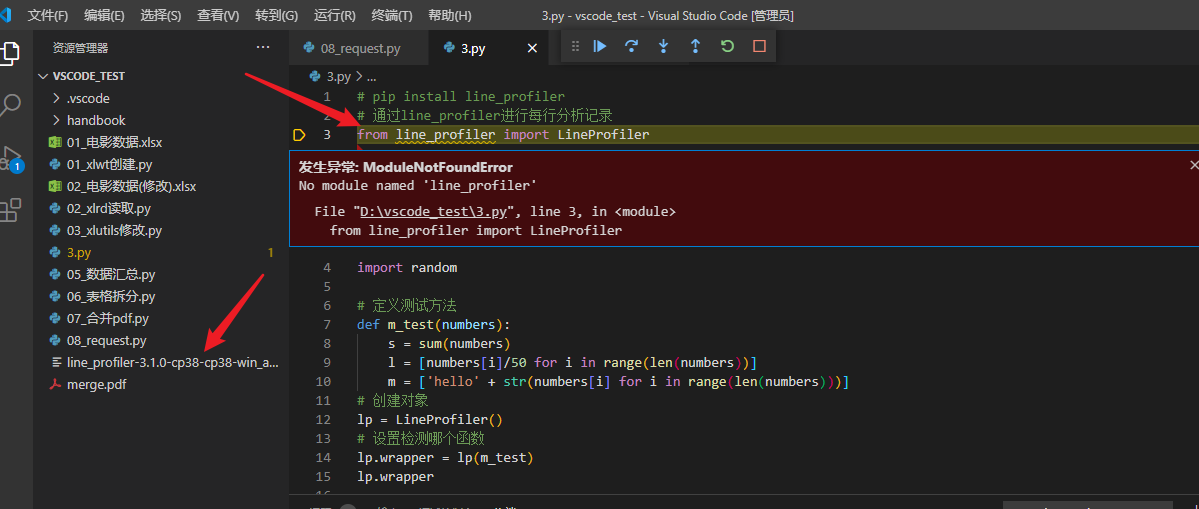Click the VS Code logo in title bar
1199x509 pixels.
pyautogui.click(x=7, y=15)
